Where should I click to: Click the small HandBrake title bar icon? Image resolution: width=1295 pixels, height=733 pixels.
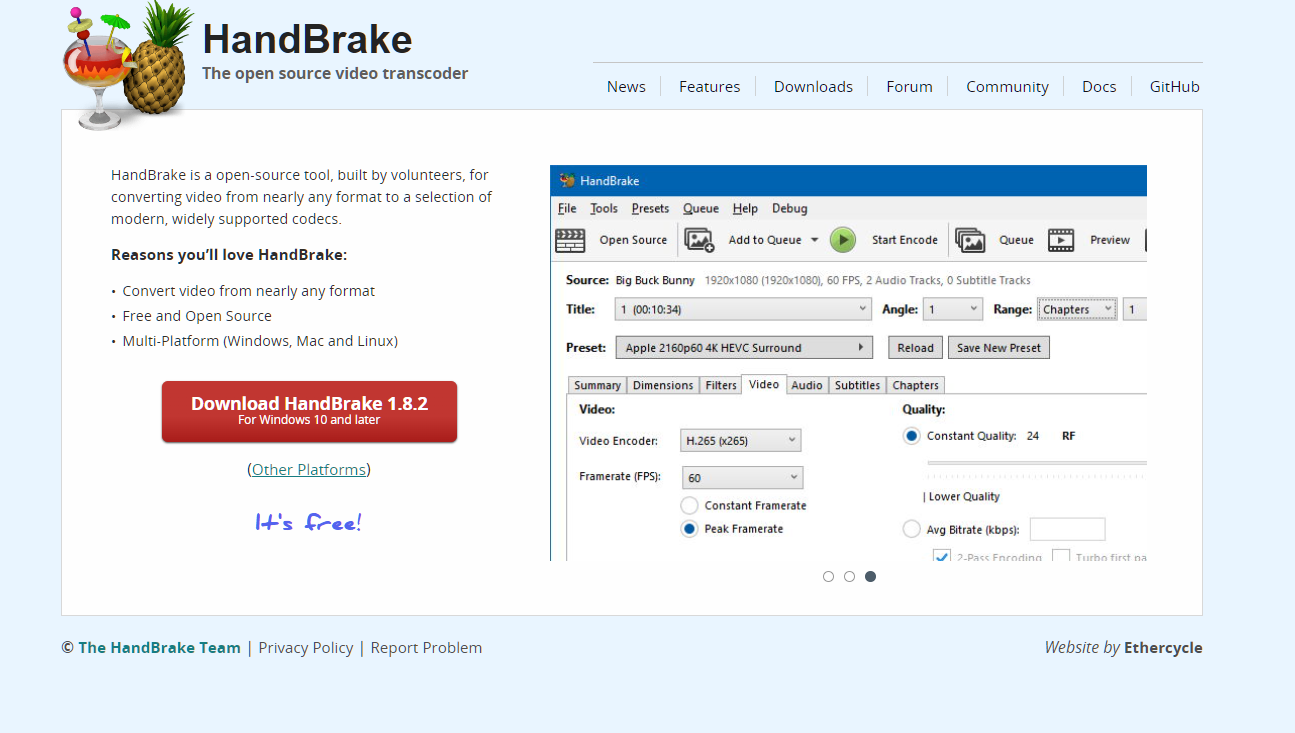pos(567,181)
